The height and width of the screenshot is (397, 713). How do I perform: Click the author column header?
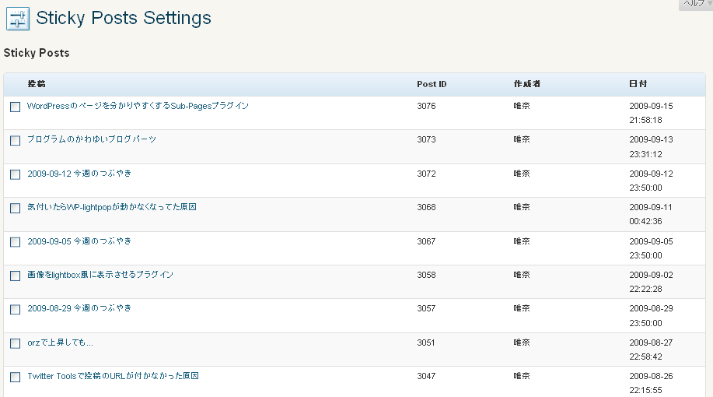pyautogui.click(x=527, y=84)
